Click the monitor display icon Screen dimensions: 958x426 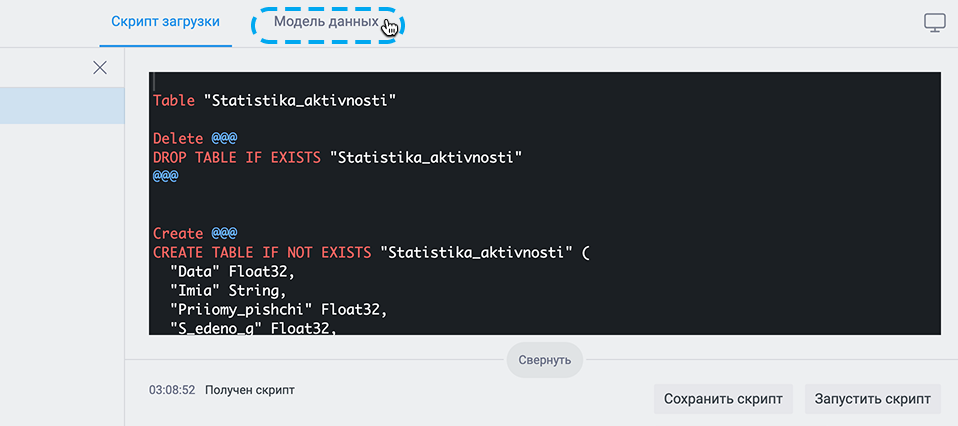[x=935, y=23]
